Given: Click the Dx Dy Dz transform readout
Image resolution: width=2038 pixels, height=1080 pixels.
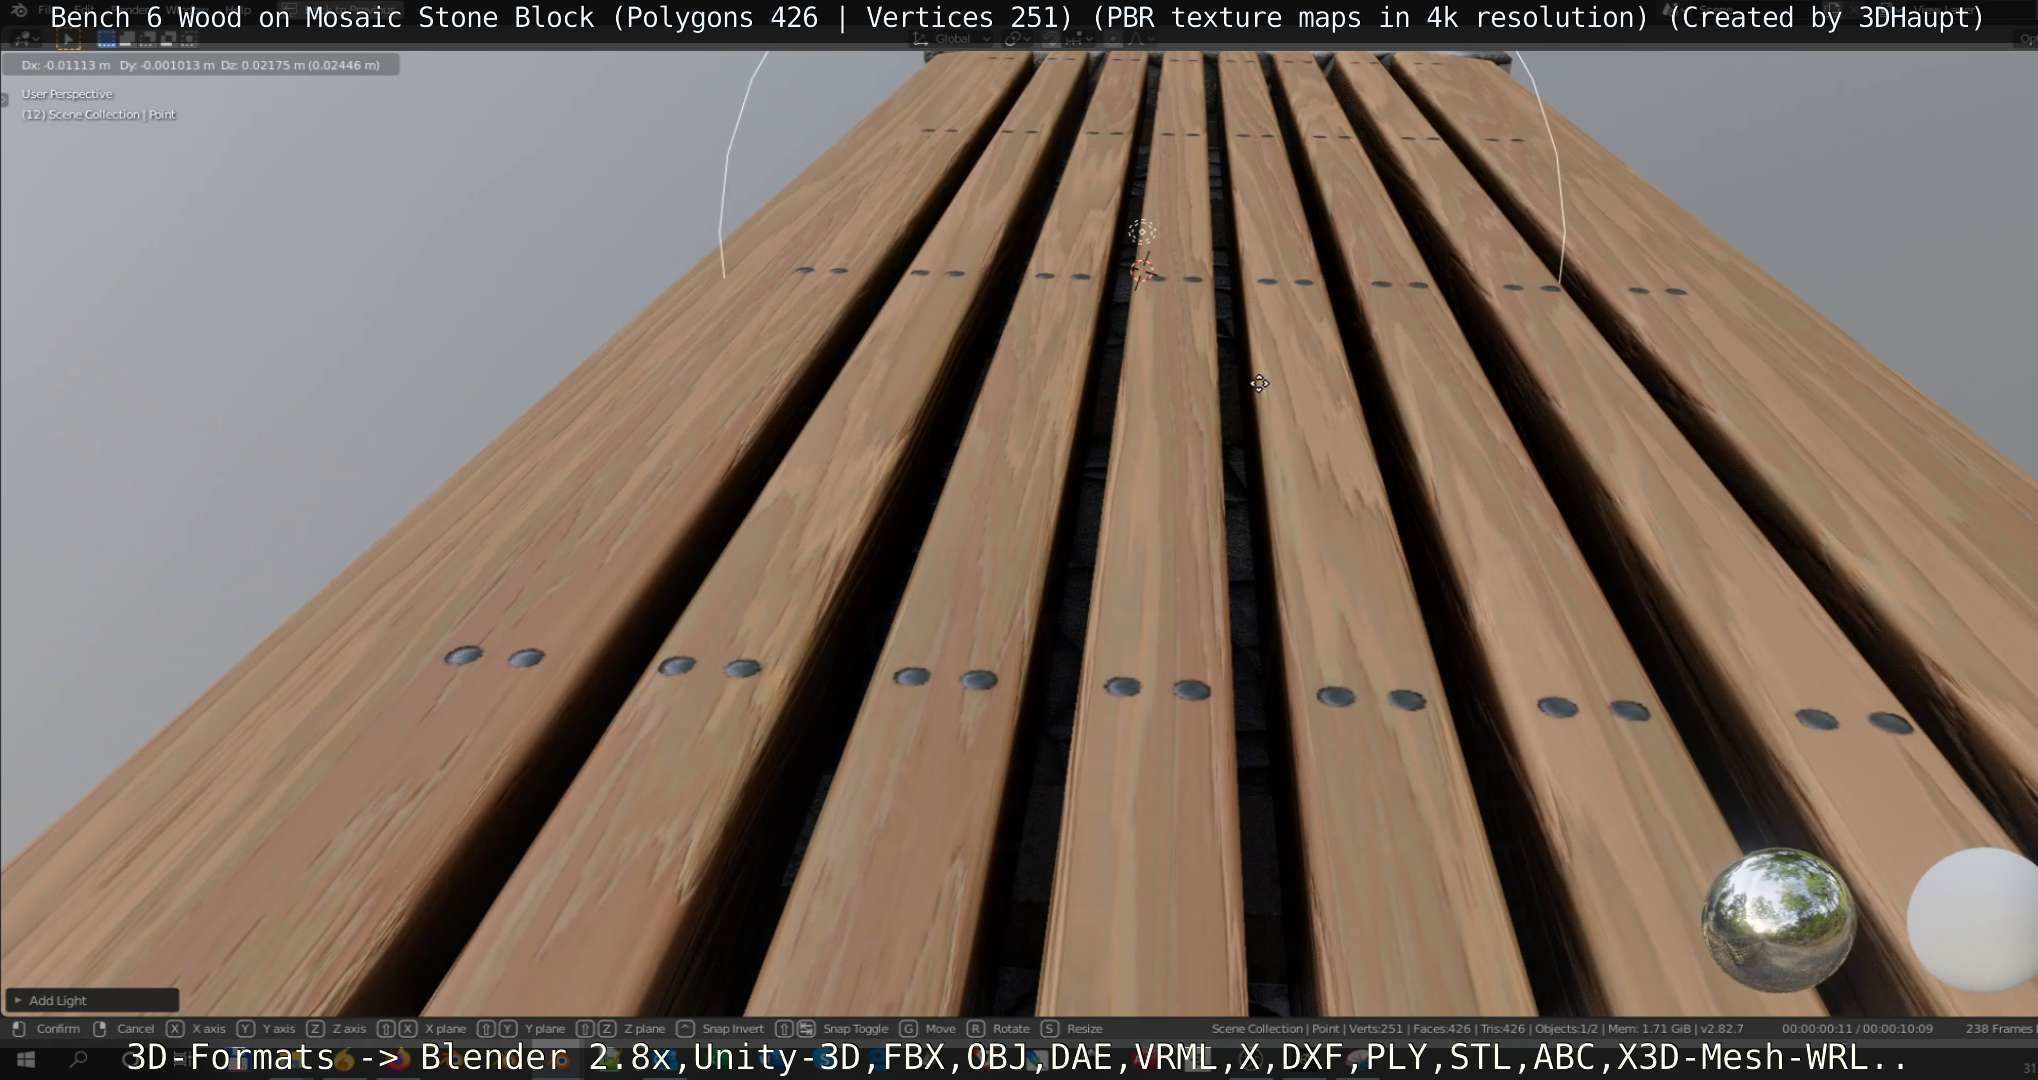Looking at the screenshot, I should pyautogui.click(x=200, y=65).
